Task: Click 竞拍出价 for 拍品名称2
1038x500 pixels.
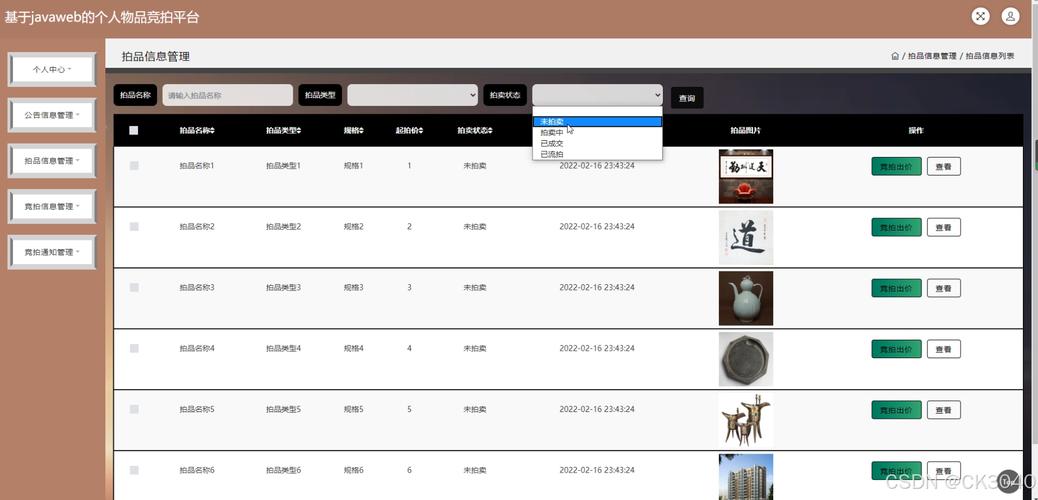Action: [896, 227]
